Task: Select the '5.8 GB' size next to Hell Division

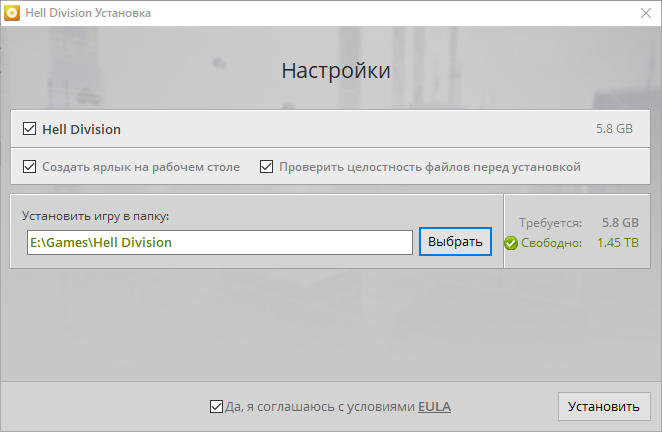Action: coord(614,129)
